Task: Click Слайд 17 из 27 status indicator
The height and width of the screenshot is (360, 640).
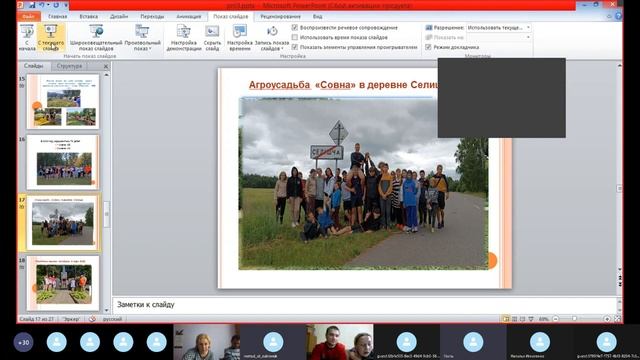Action: 36,319
